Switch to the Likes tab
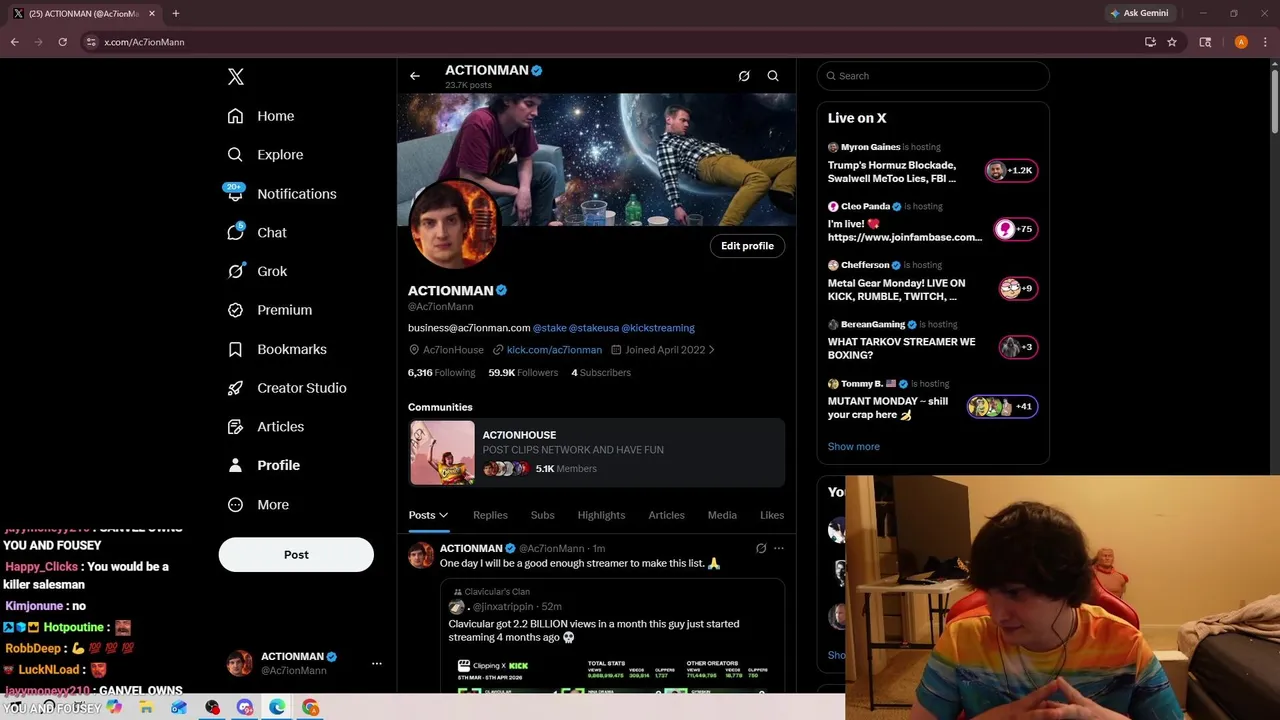The image size is (1280, 720). pyautogui.click(x=772, y=515)
